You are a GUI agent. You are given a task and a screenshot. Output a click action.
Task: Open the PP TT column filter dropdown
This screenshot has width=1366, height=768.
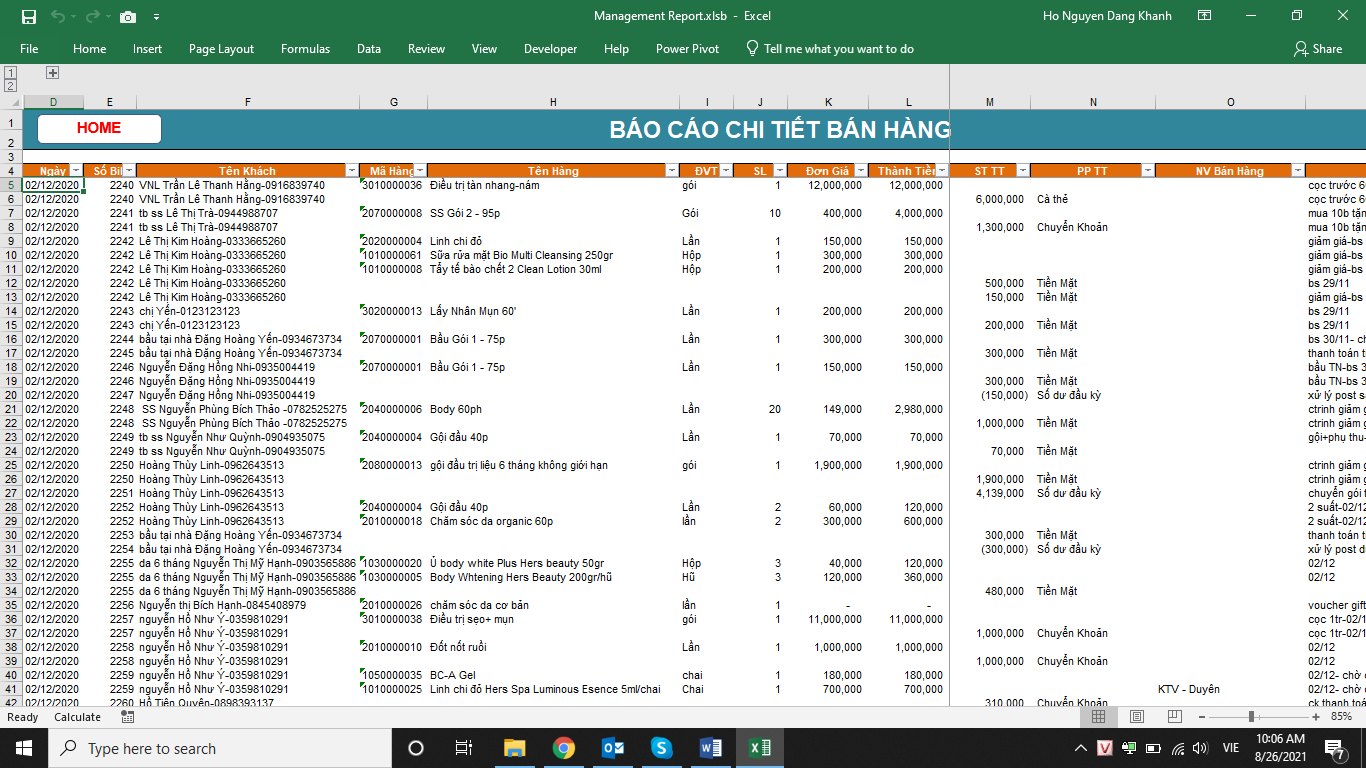pos(1147,171)
